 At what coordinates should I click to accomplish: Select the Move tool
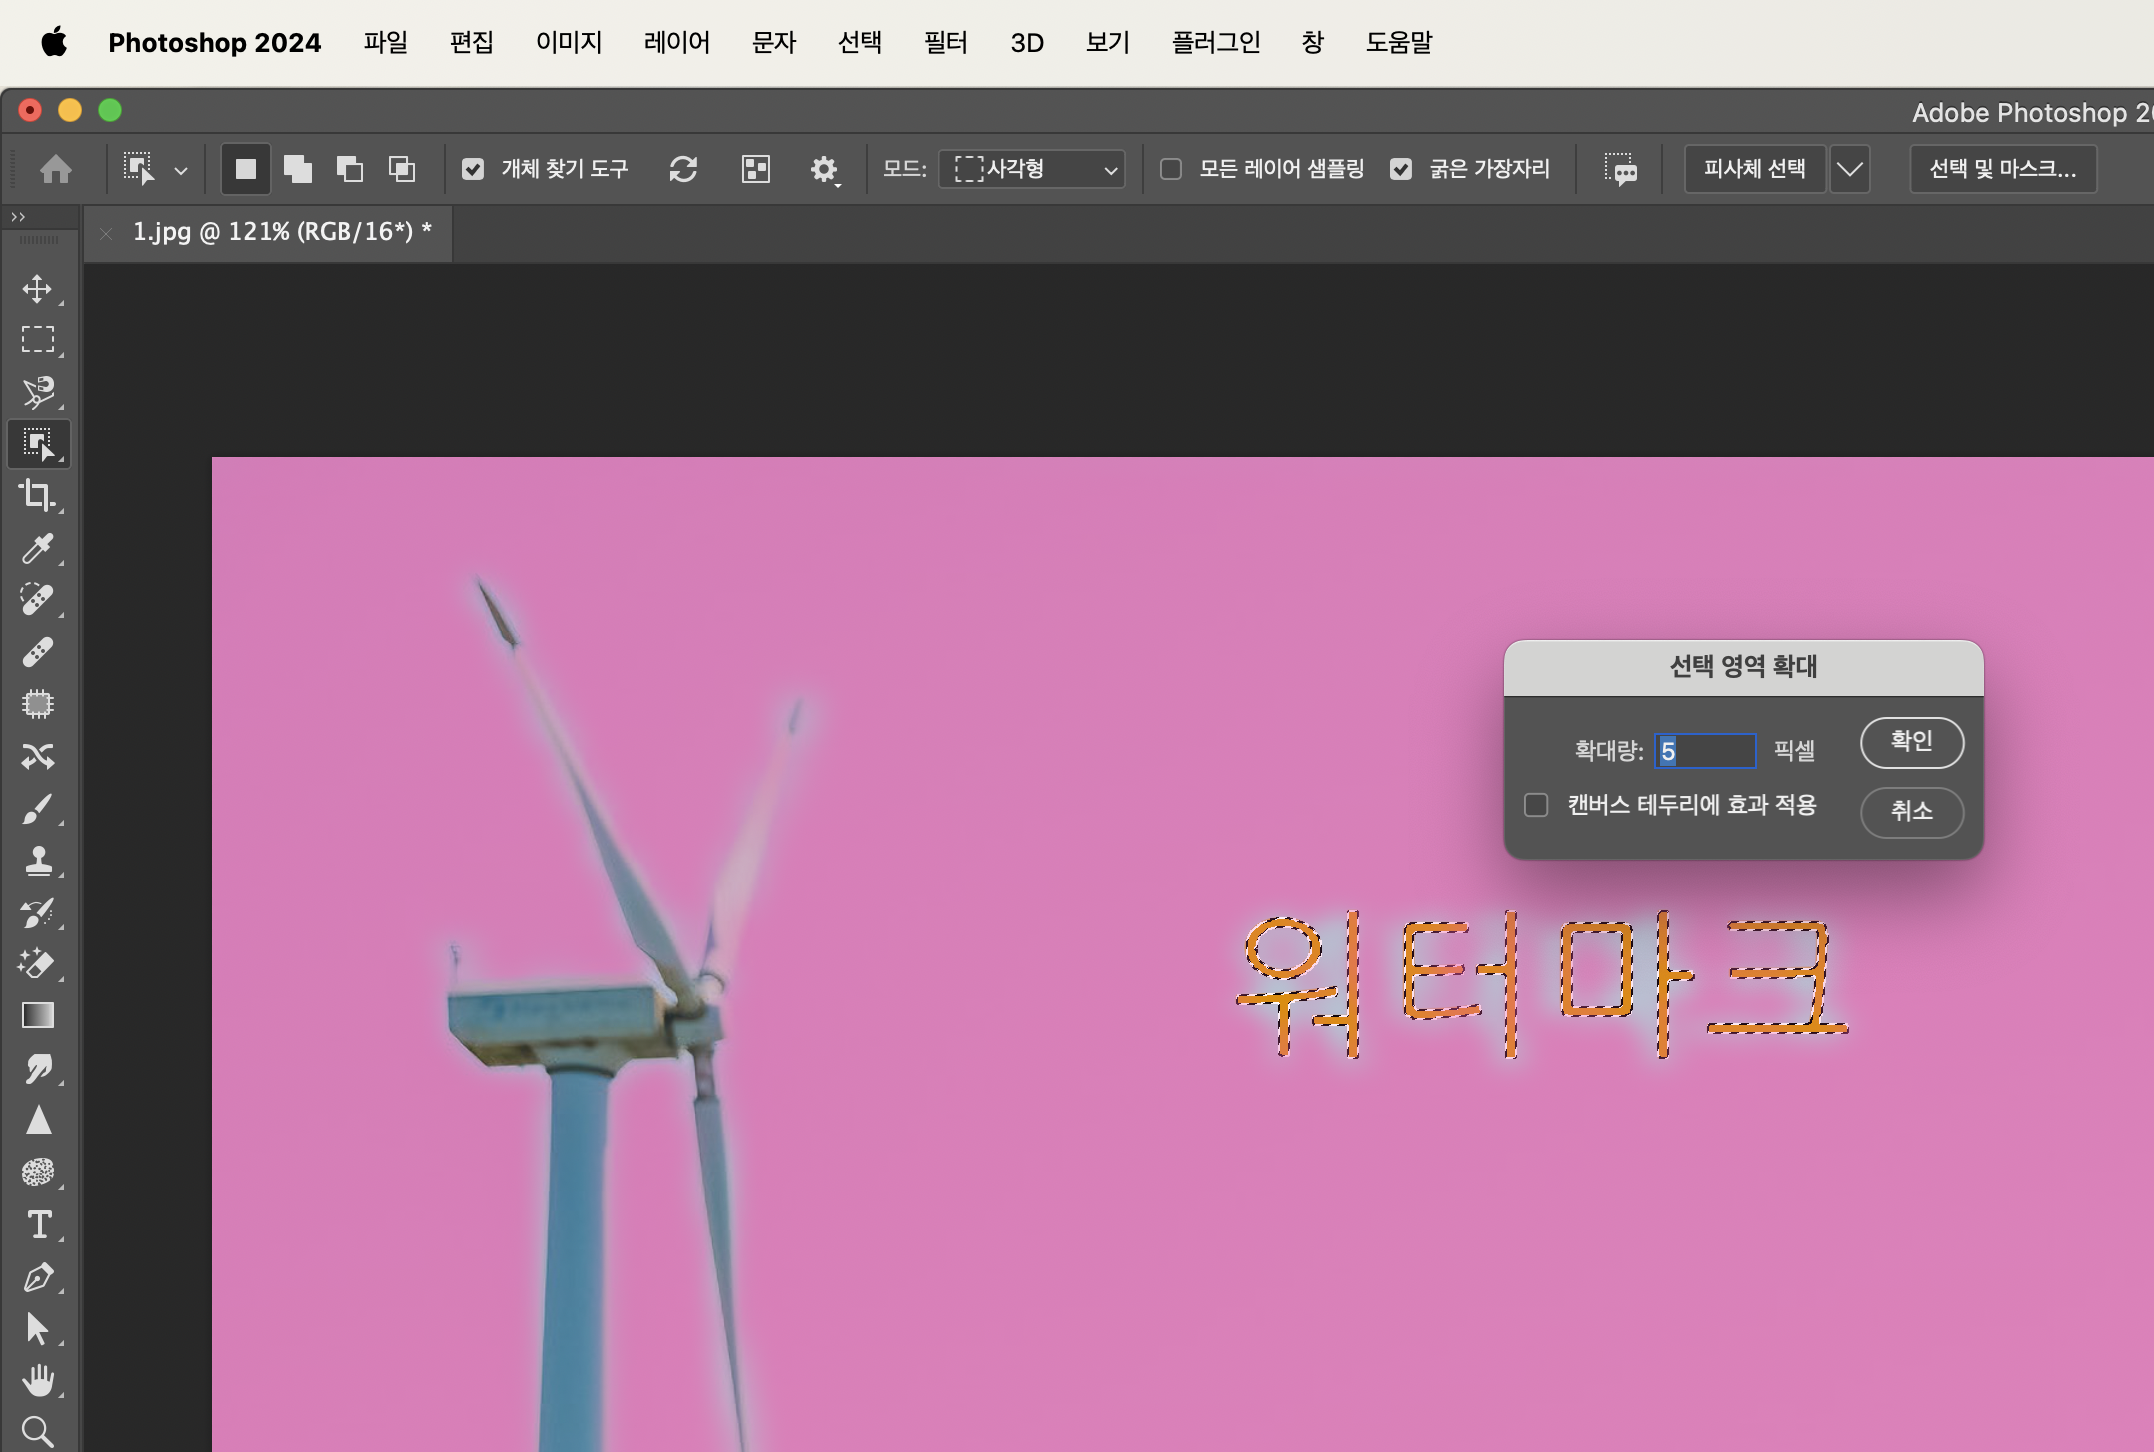[x=38, y=289]
